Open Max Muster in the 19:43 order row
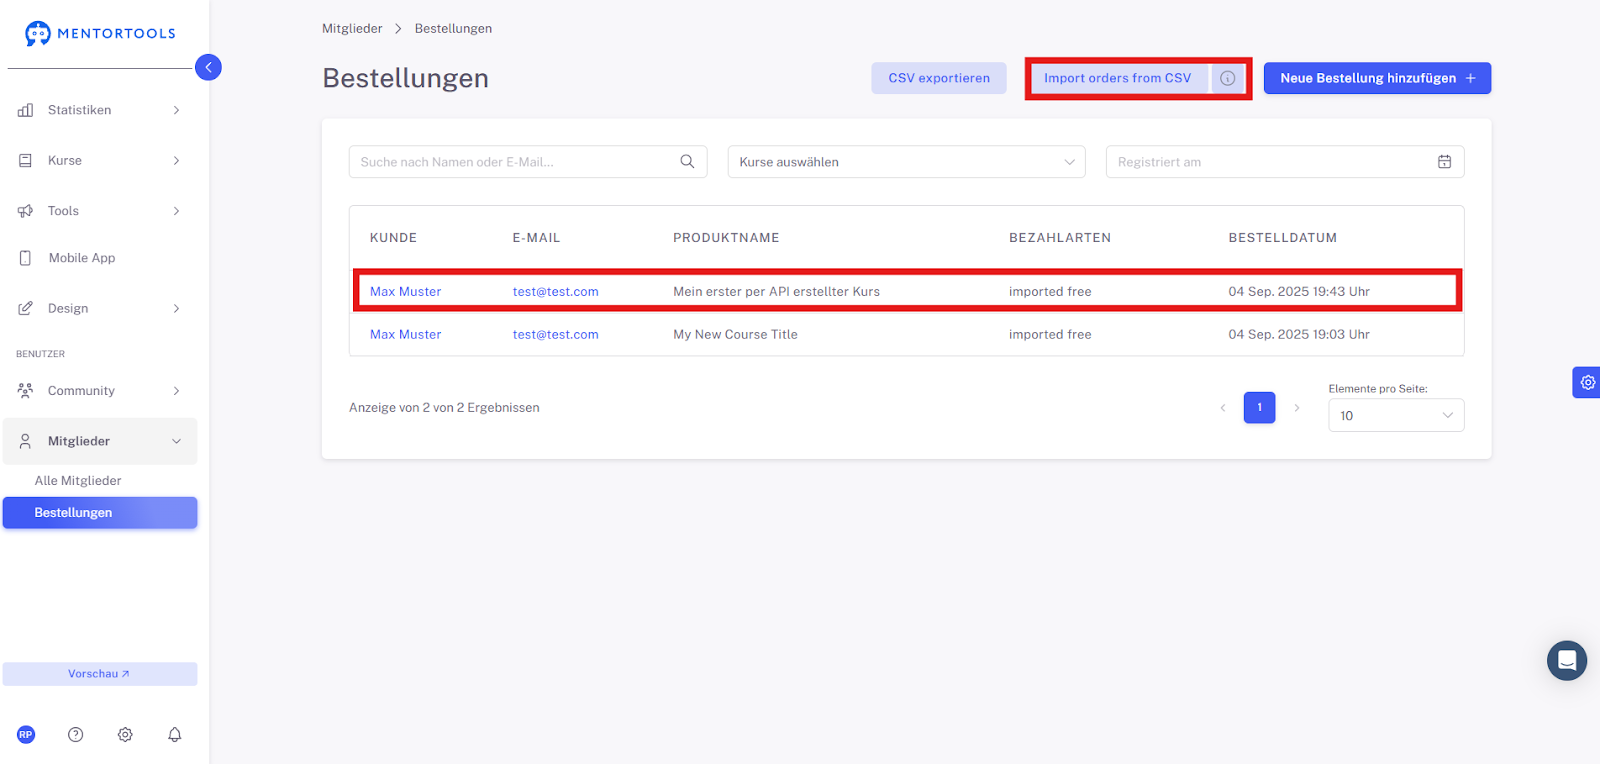Image resolution: width=1600 pixels, height=764 pixels. pyautogui.click(x=405, y=291)
